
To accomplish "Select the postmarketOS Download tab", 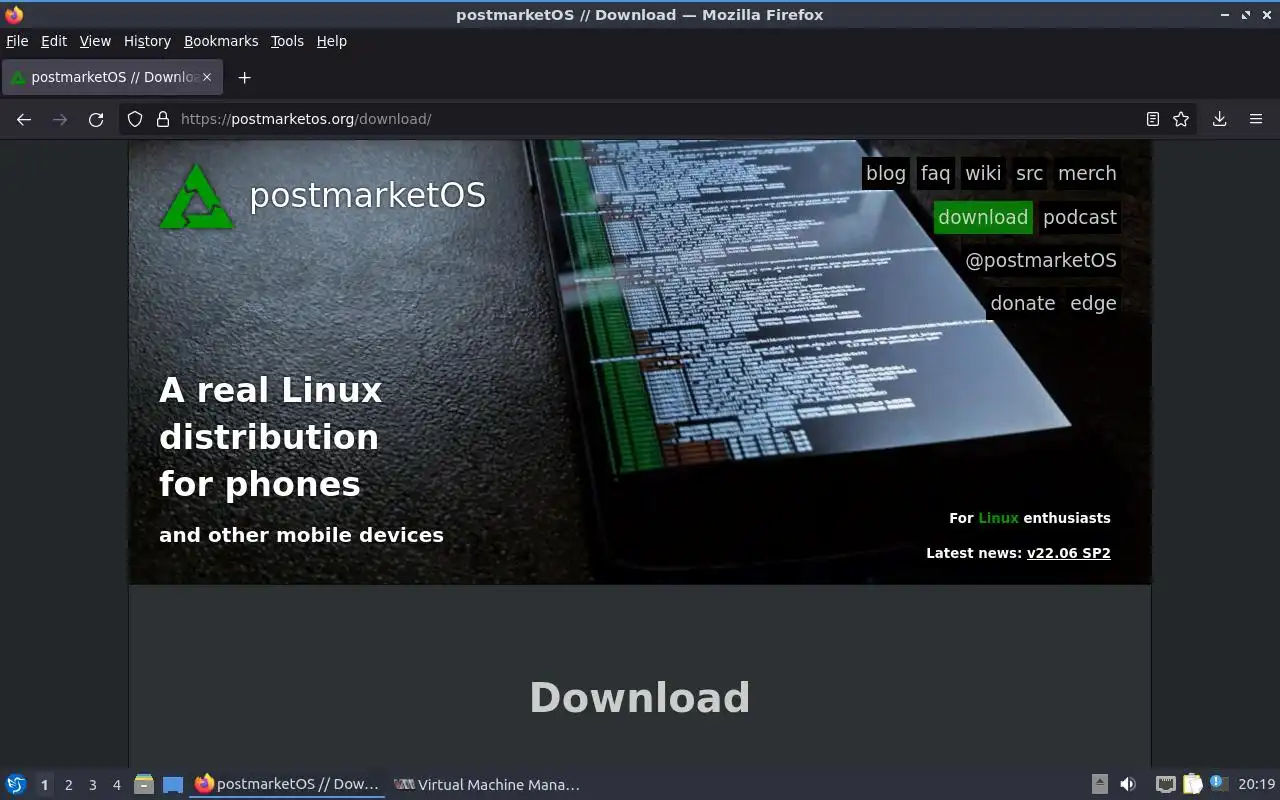I will 113,77.
